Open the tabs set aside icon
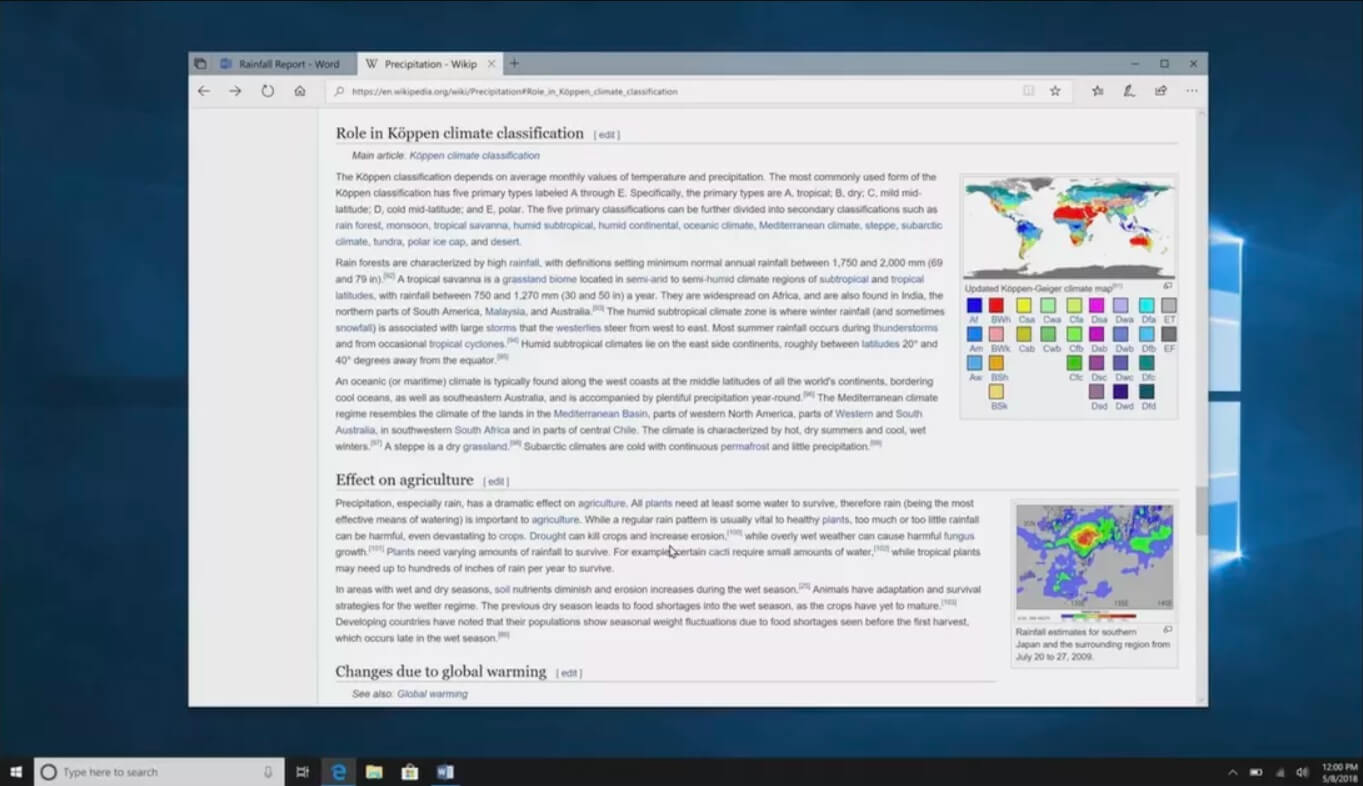 click(x=200, y=64)
